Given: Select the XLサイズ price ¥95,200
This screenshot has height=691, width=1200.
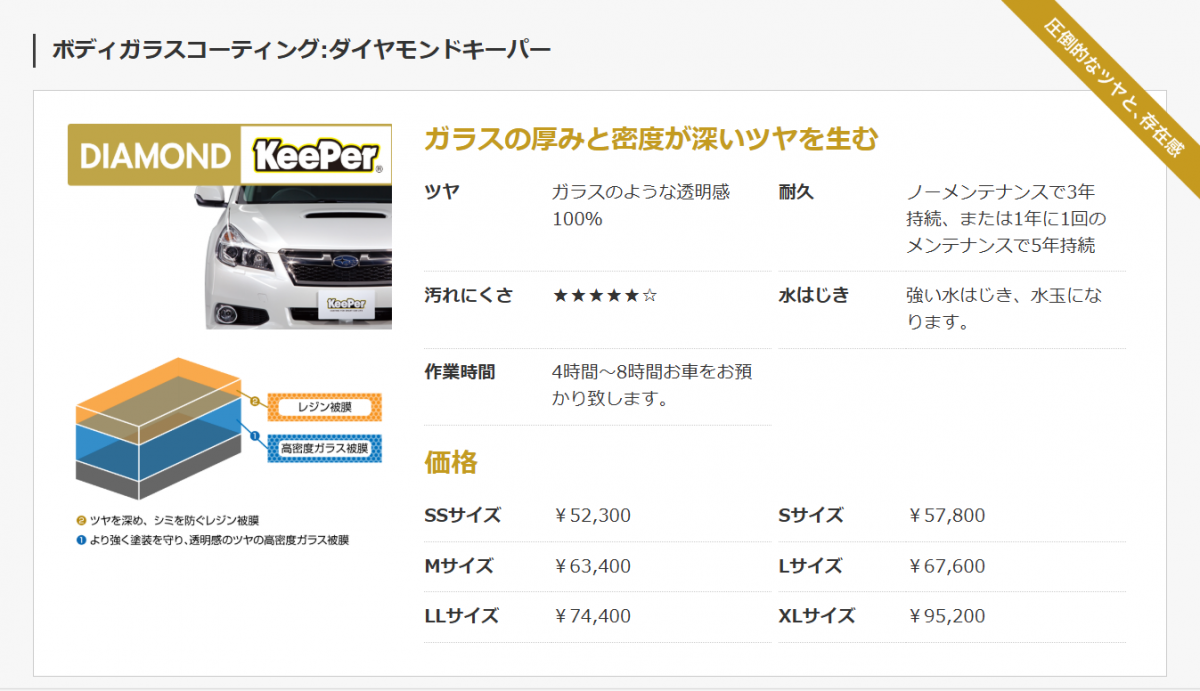Looking at the screenshot, I should [946, 616].
